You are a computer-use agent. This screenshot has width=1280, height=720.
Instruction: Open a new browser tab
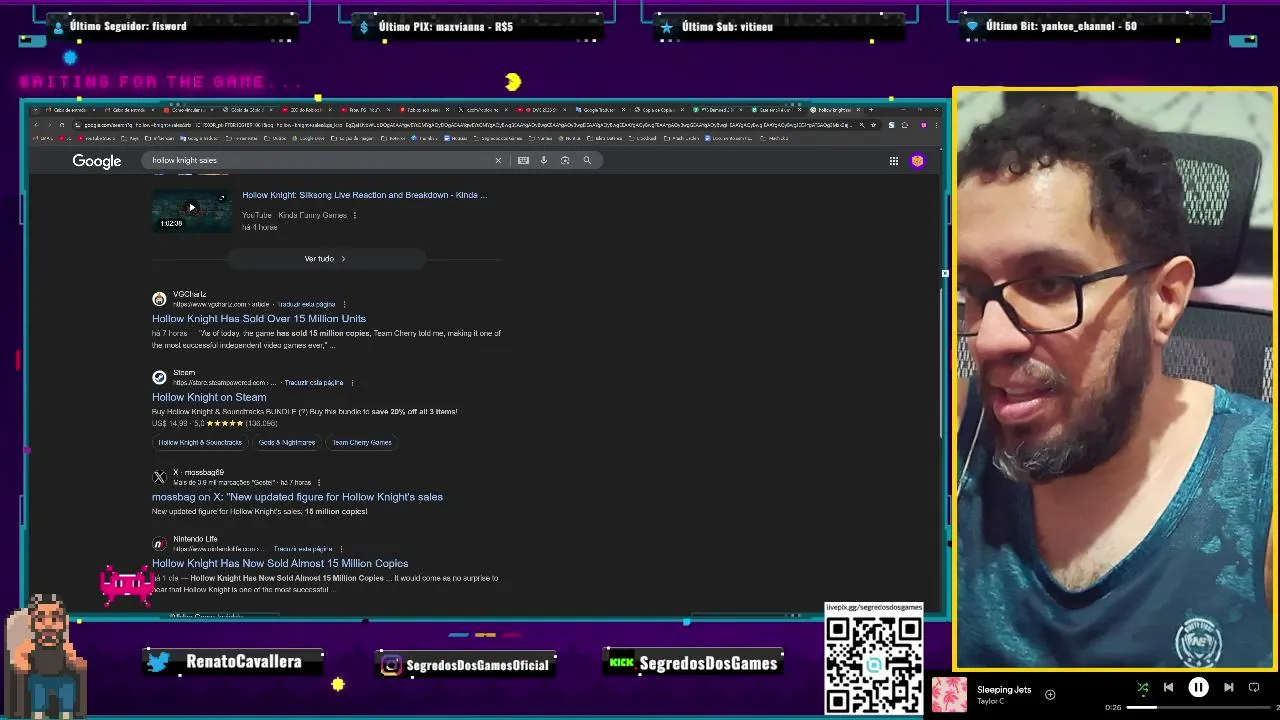(872, 109)
